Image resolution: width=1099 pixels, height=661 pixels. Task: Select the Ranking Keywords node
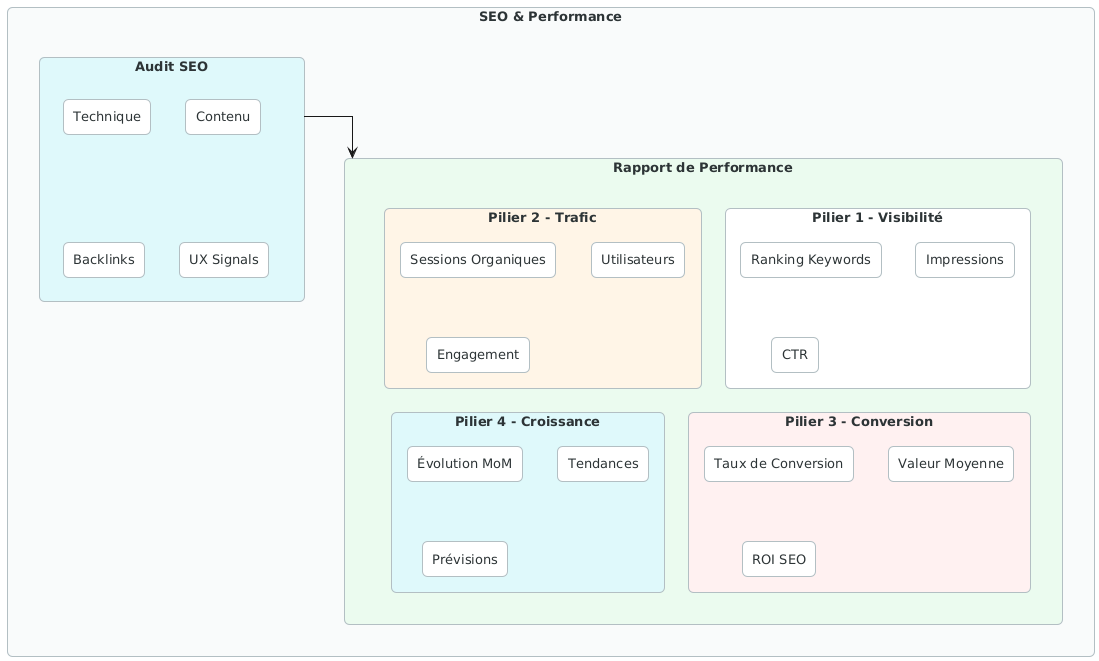[811, 260]
